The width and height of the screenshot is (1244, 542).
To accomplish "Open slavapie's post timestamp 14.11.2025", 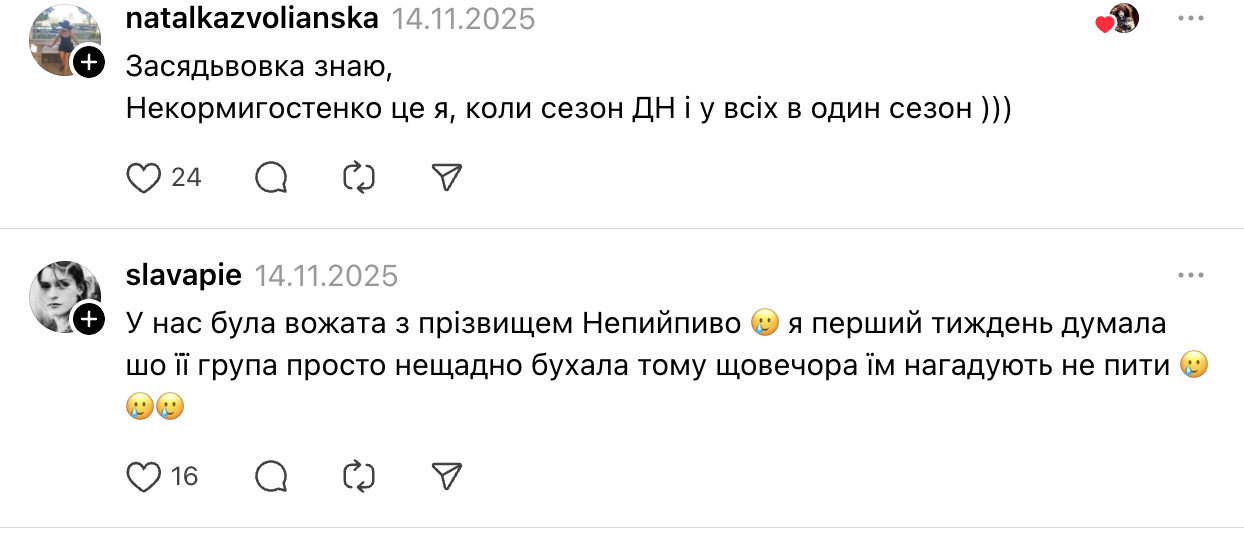I will tap(326, 275).
